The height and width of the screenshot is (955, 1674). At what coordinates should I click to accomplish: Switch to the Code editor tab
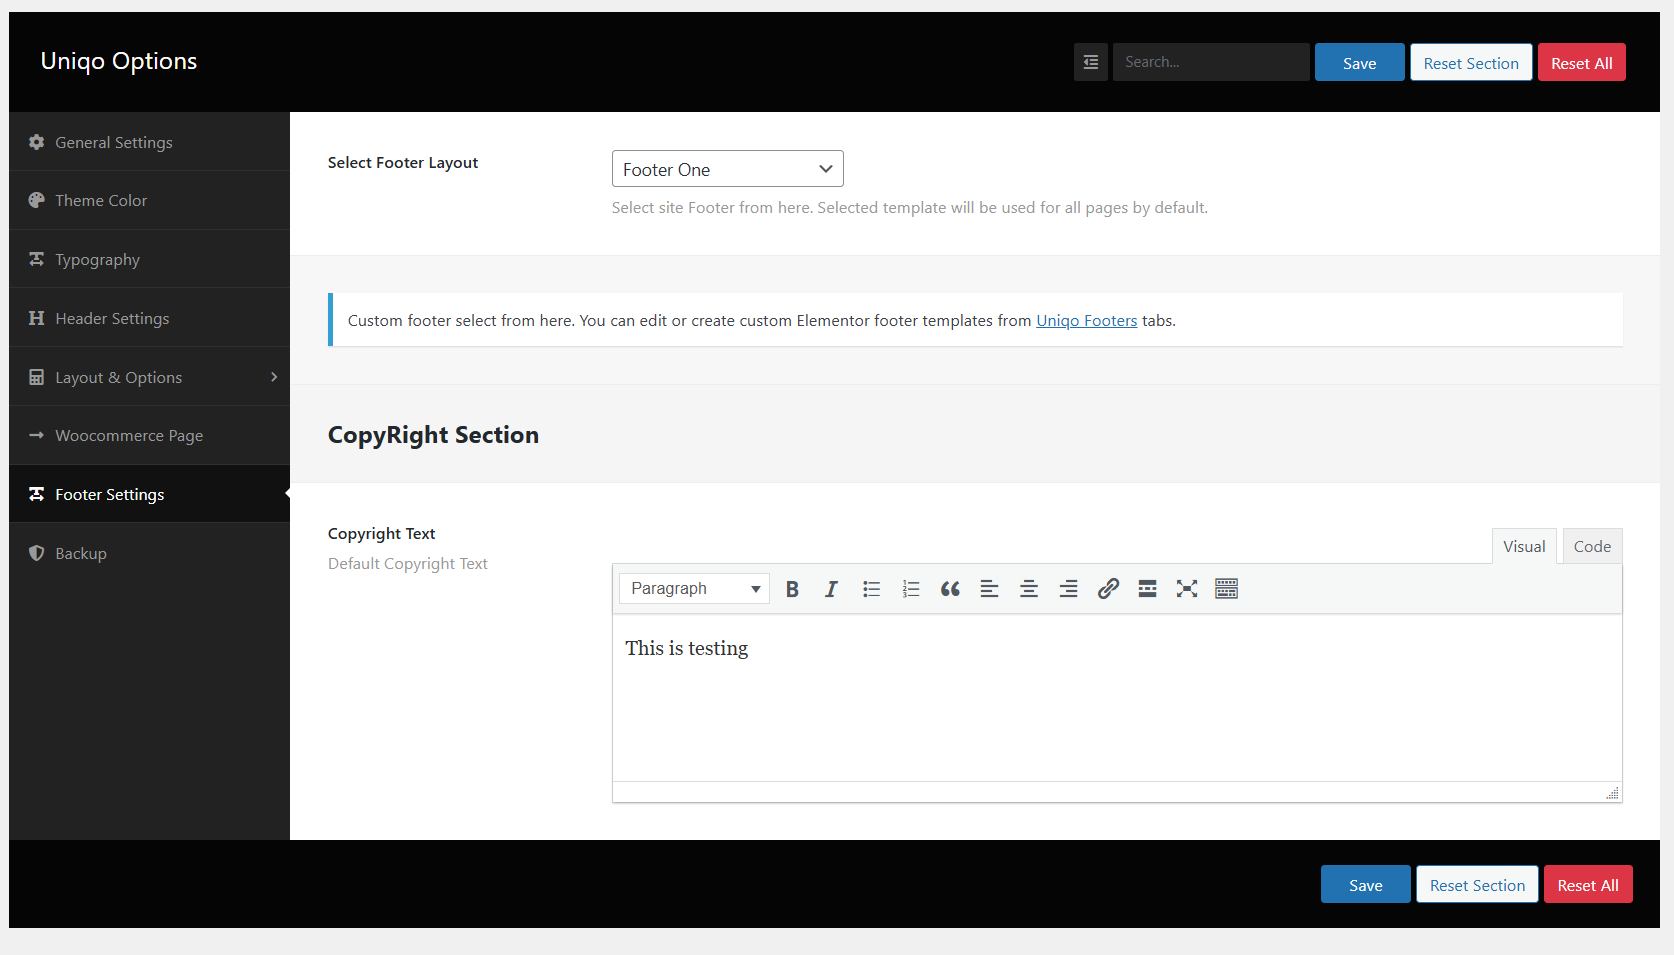point(1592,547)
